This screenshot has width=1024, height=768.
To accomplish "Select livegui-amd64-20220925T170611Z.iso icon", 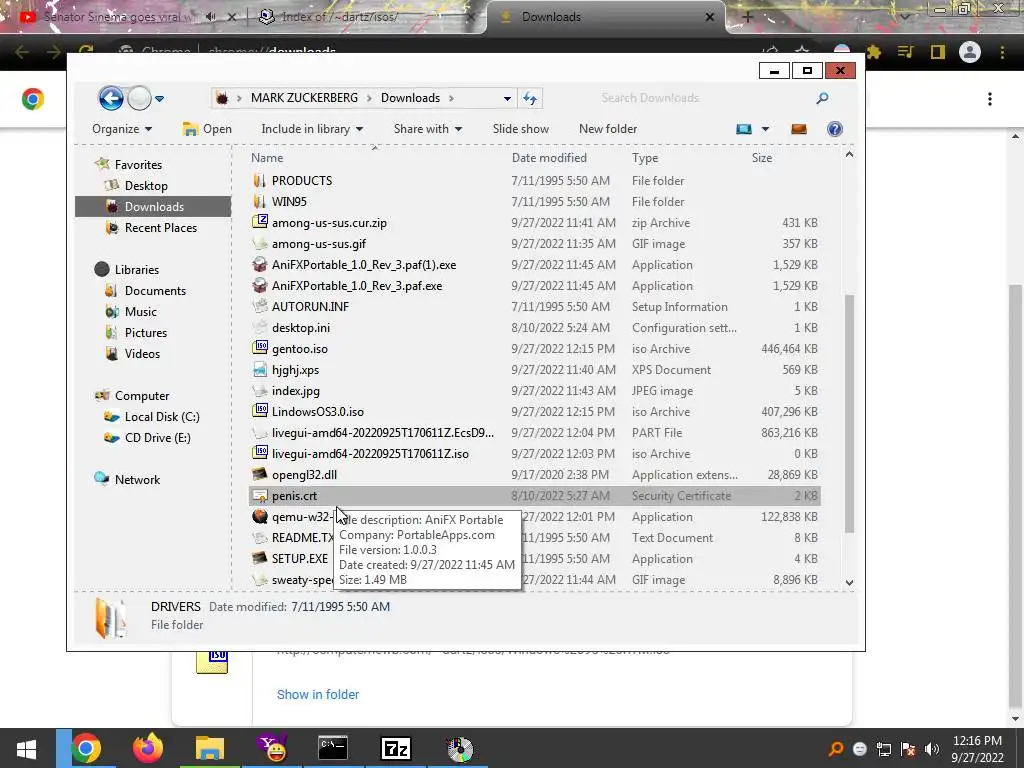I will pyautogui.click(x=260, y=453).
